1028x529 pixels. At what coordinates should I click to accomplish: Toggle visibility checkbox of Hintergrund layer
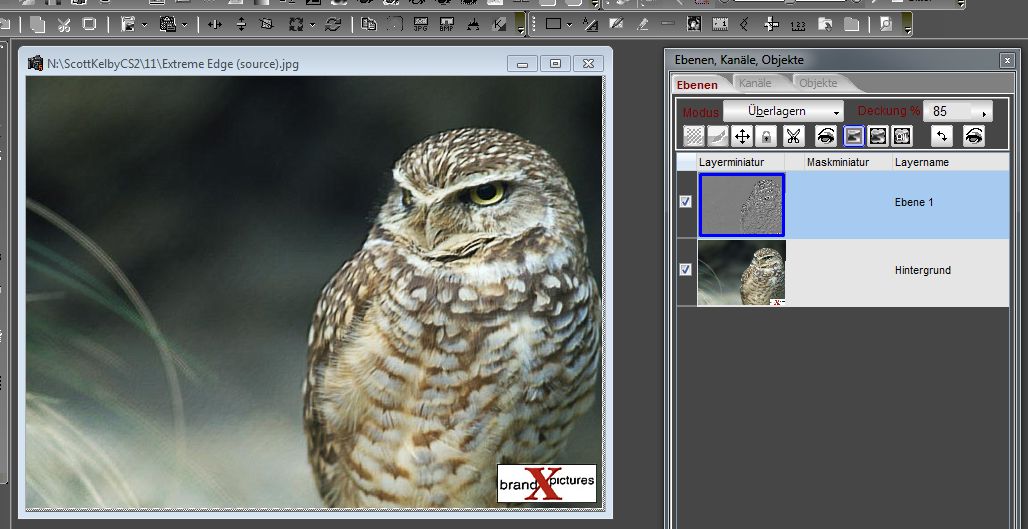tap(685, 269)
